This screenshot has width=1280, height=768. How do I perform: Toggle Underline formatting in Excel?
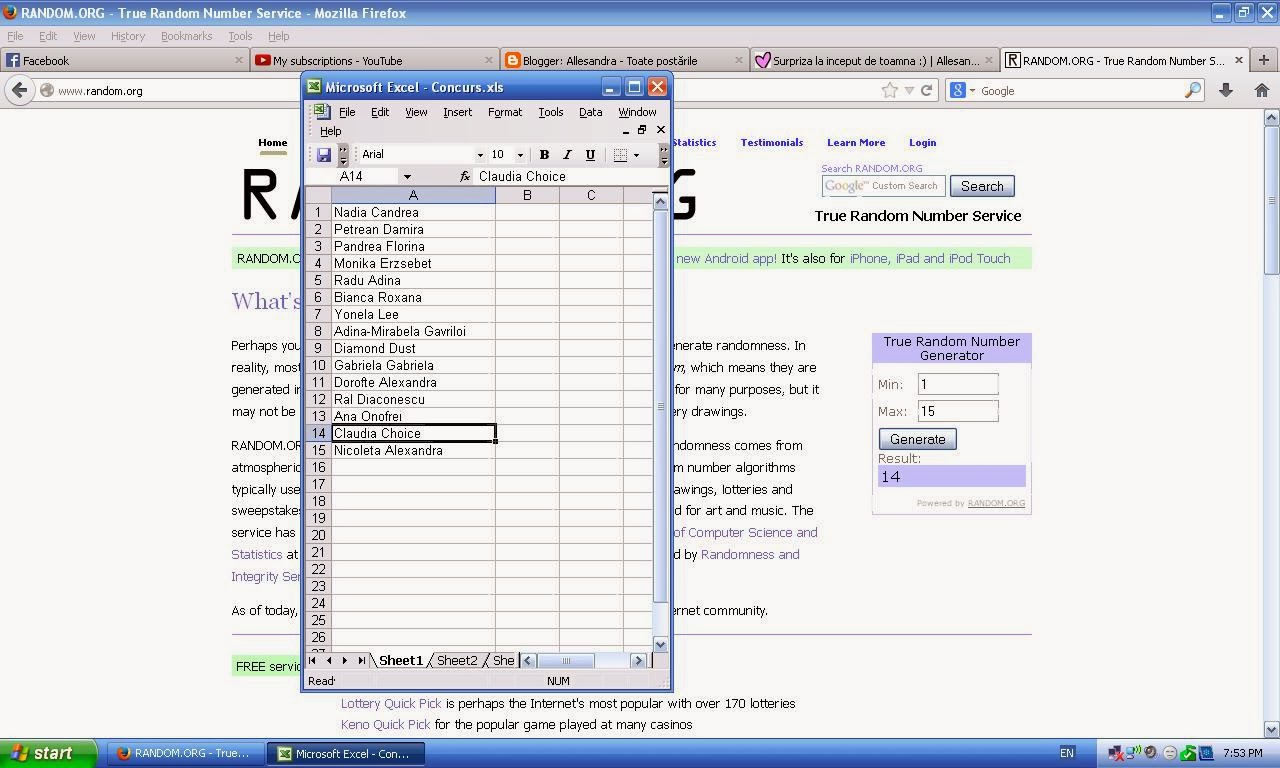pos(590,155)
